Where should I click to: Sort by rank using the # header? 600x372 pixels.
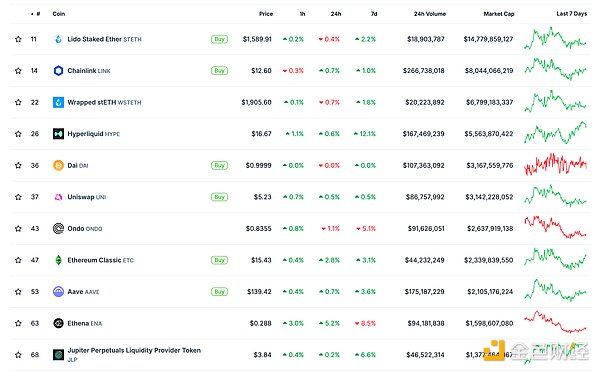36,14
